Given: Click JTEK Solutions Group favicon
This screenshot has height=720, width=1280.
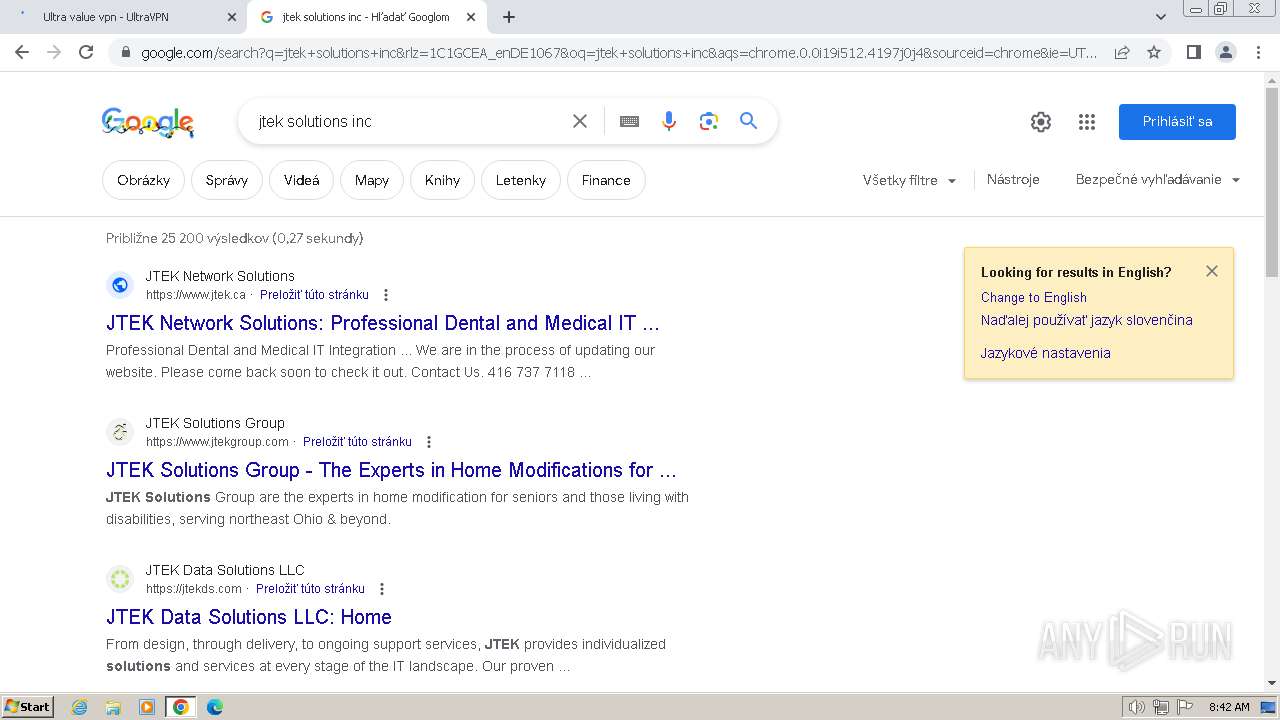Looking at the screenshot, I should [x=120, y=432].
